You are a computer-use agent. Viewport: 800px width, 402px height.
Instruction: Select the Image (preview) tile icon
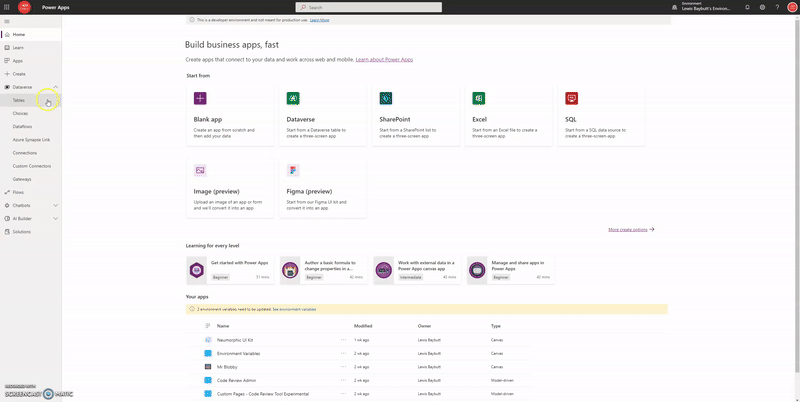coord(200,170)
